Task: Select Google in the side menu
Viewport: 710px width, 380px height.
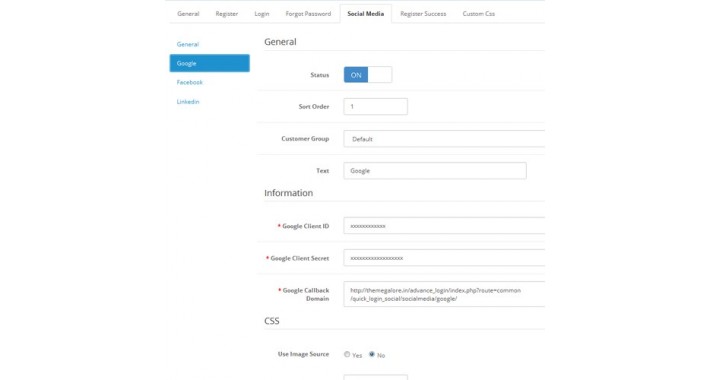Action: pos(209,63)
